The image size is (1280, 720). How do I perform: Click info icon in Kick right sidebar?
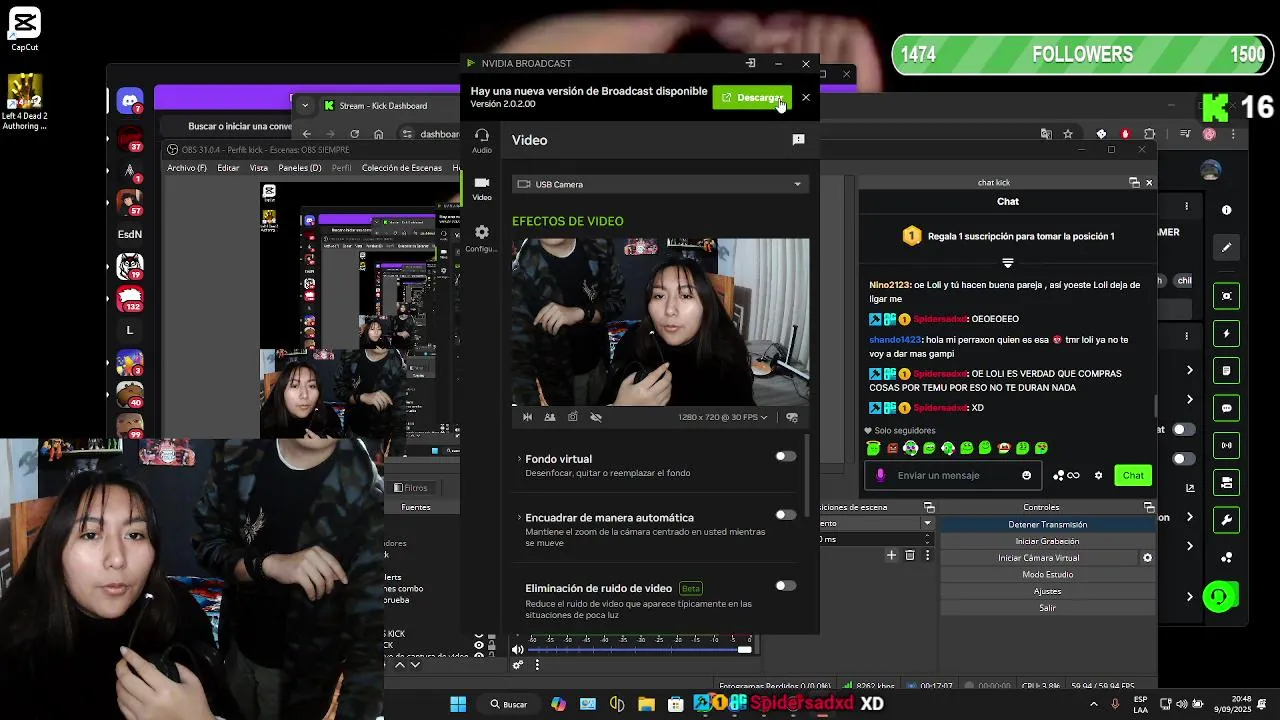coord(1227,210)
